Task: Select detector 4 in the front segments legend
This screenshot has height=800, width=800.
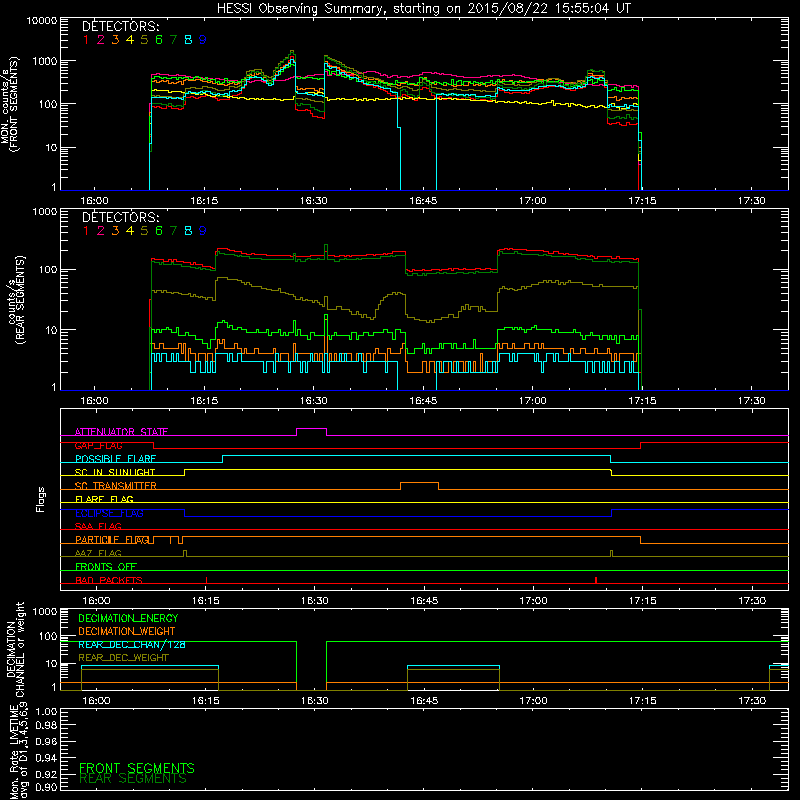Action: click(130, 40)
